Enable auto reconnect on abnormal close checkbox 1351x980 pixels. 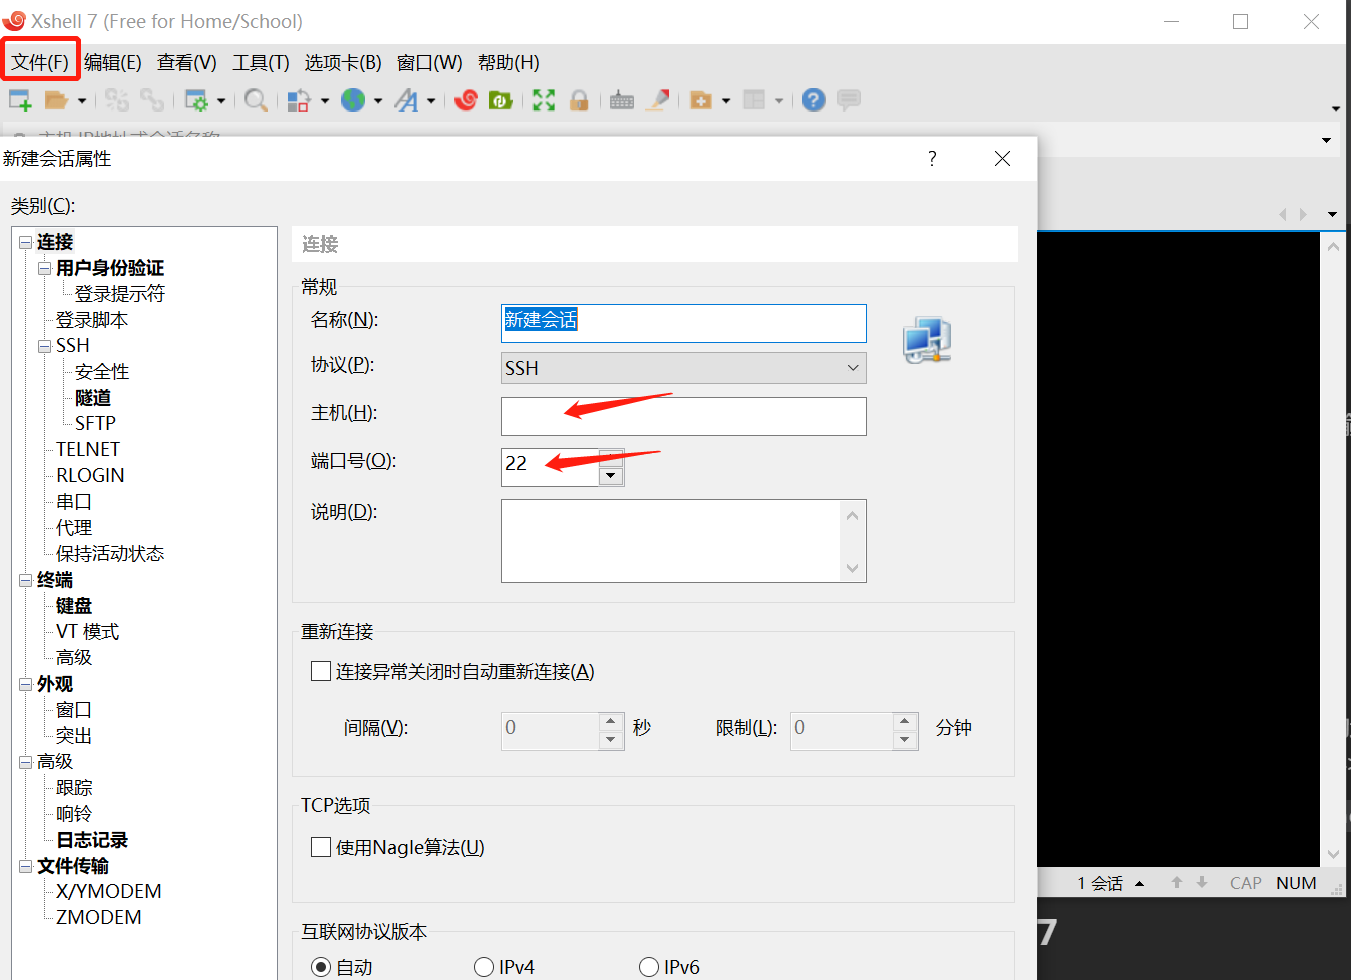click(x=321, y=671)
